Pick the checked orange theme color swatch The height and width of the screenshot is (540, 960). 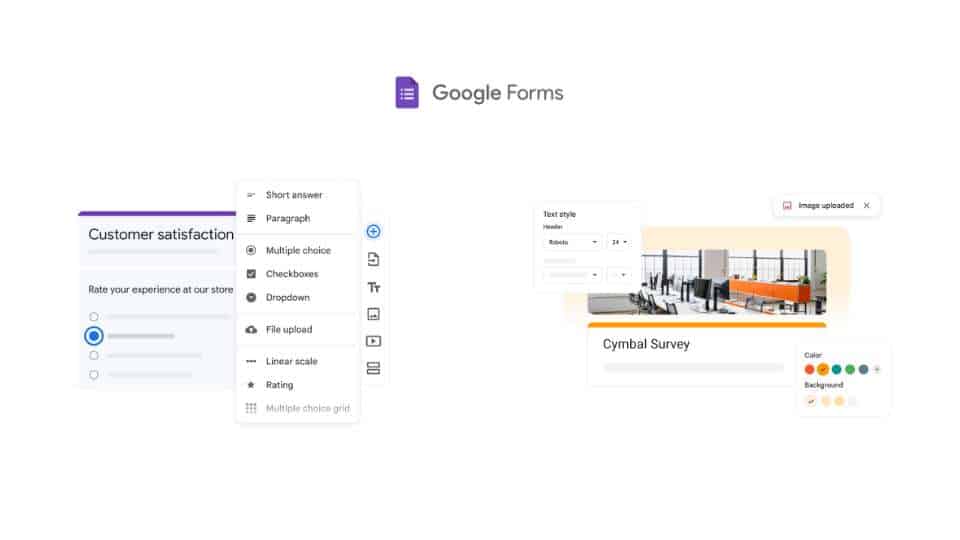pos(823,369)
